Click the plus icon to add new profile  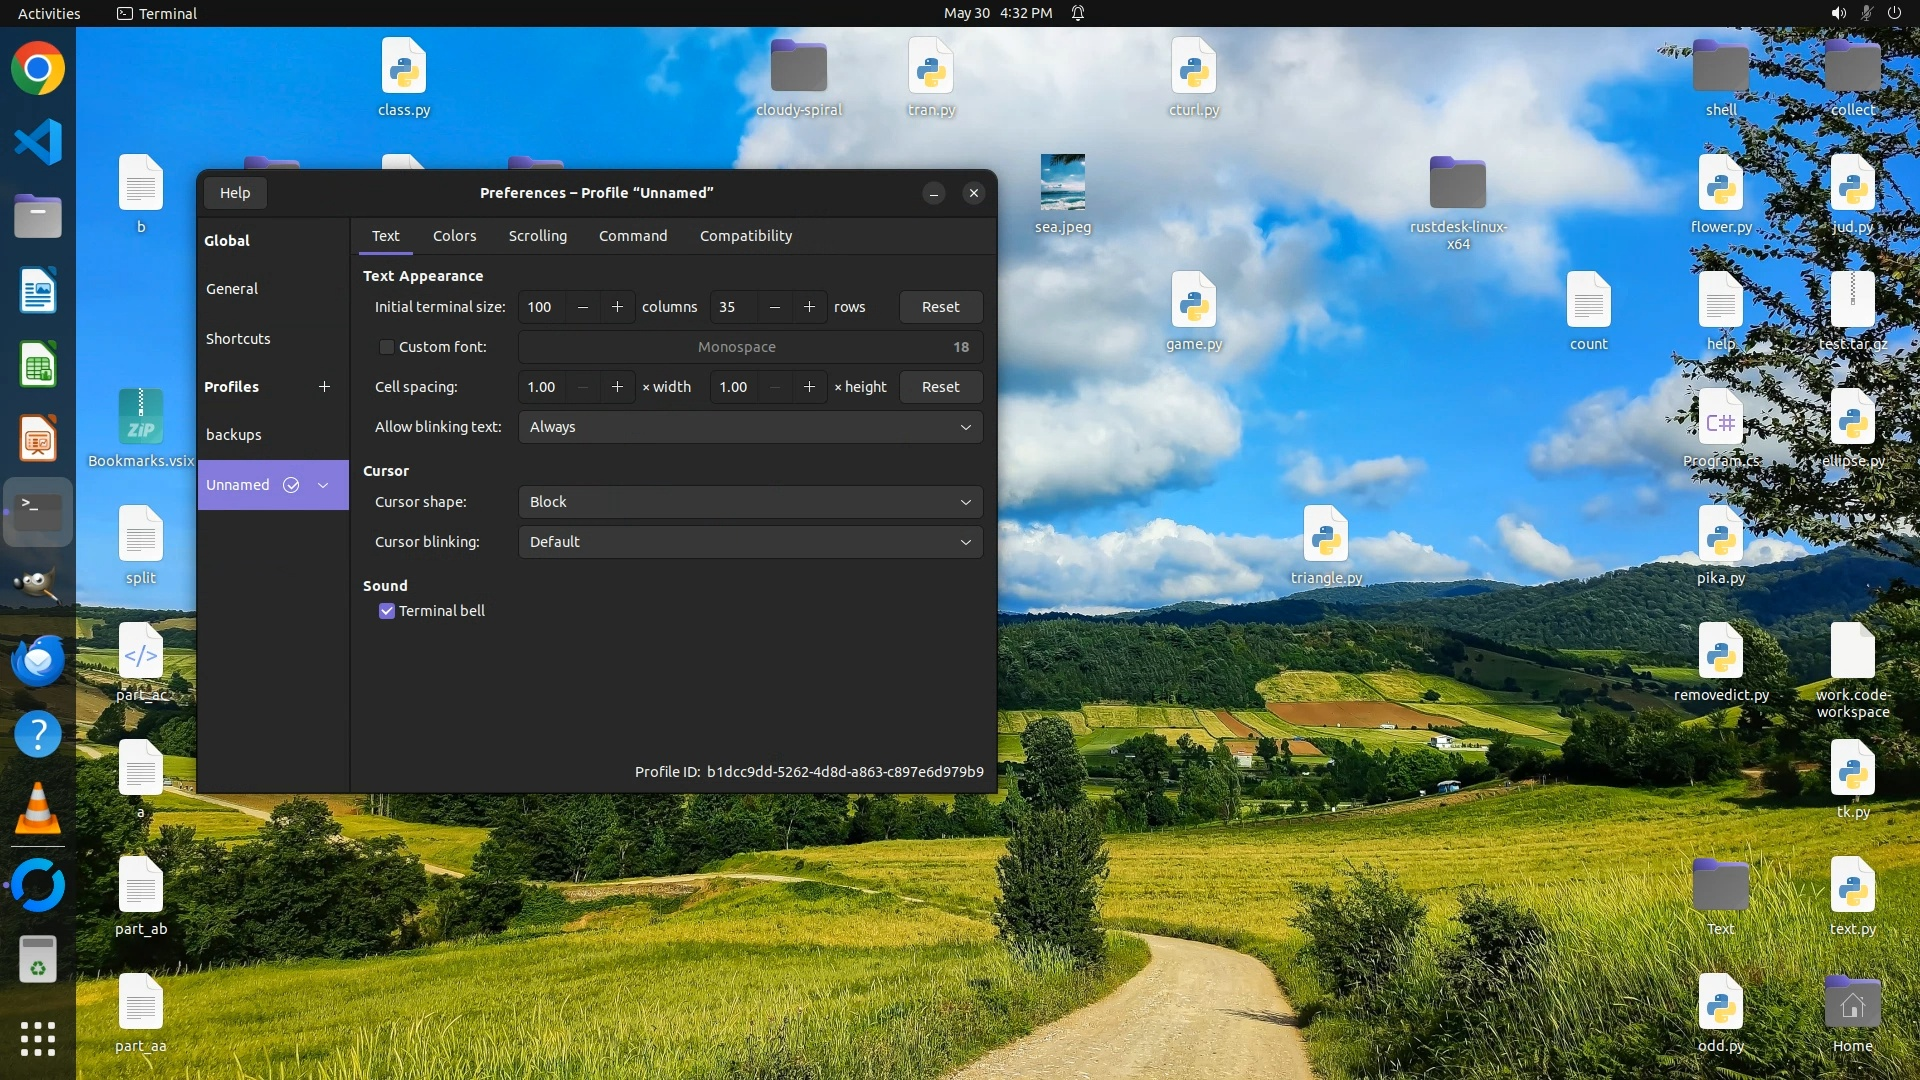pos(324,387)
